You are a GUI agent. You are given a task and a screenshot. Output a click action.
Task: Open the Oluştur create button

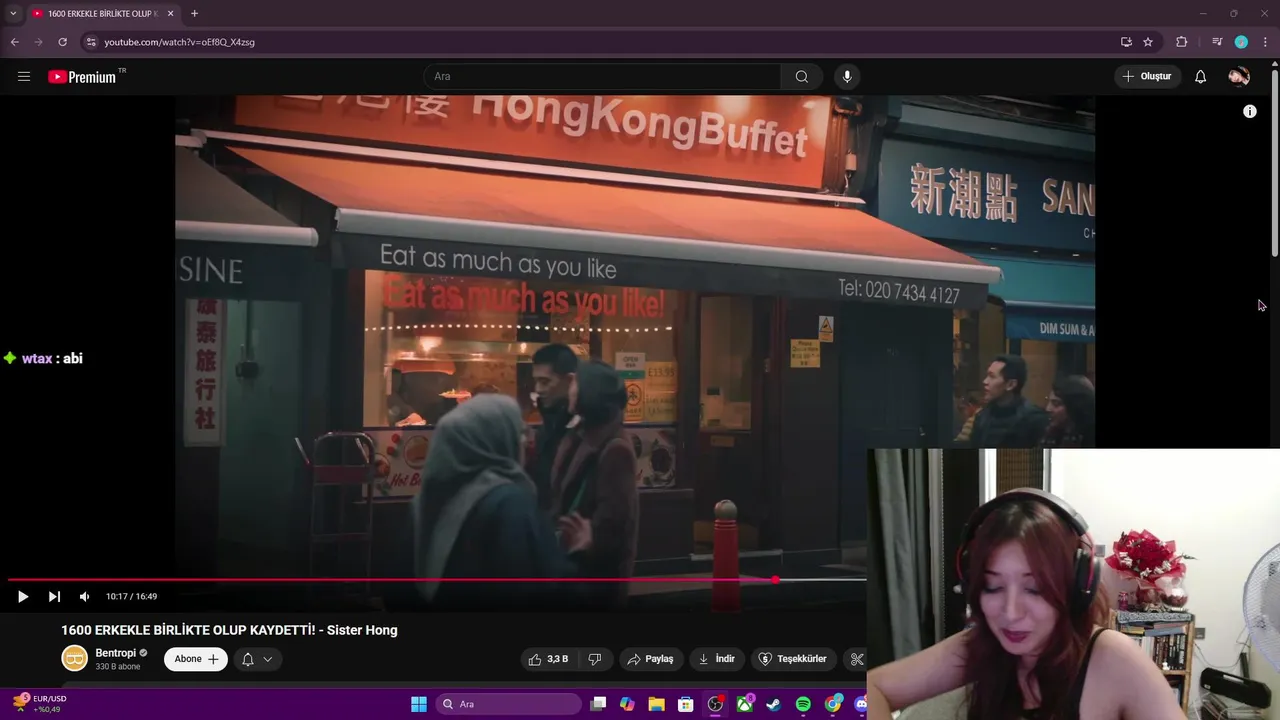[x=1147, y=77]
